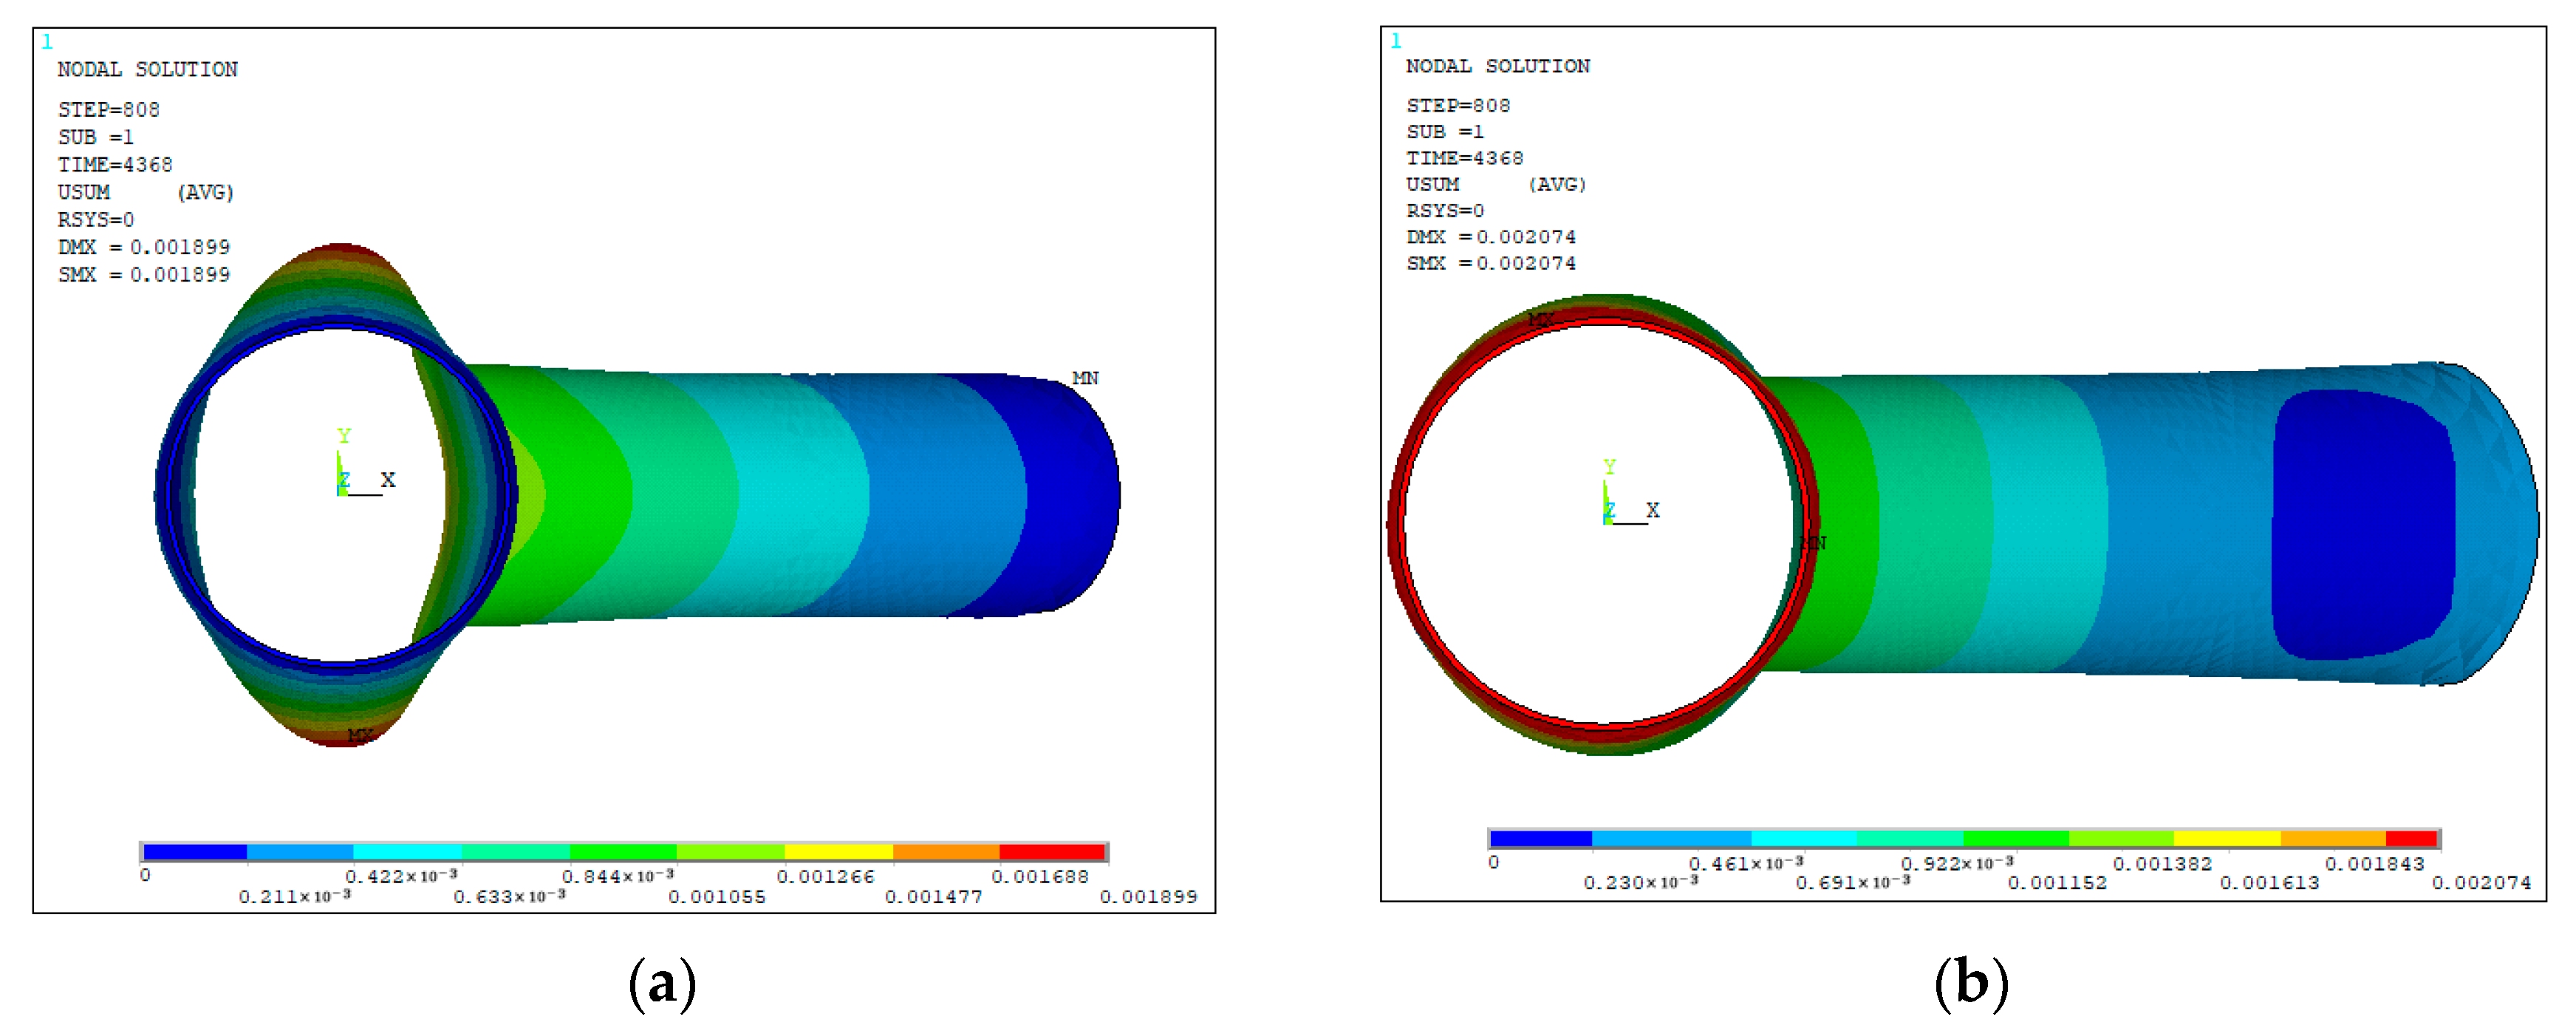Click the MN marker on plot (a) pipe end
The width and height of the screenshot is (2576, 1028).
1085,378
